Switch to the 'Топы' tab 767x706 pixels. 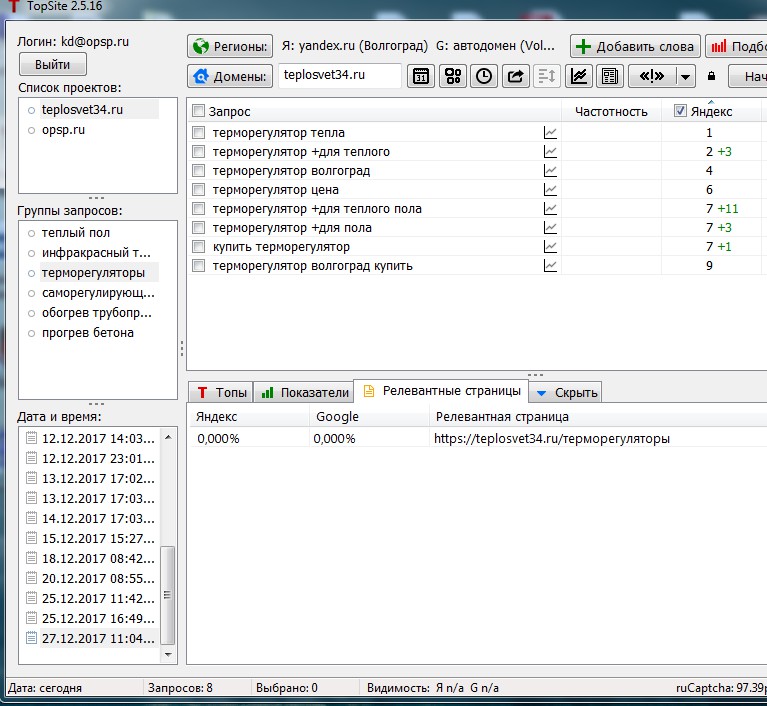[221, 392]
